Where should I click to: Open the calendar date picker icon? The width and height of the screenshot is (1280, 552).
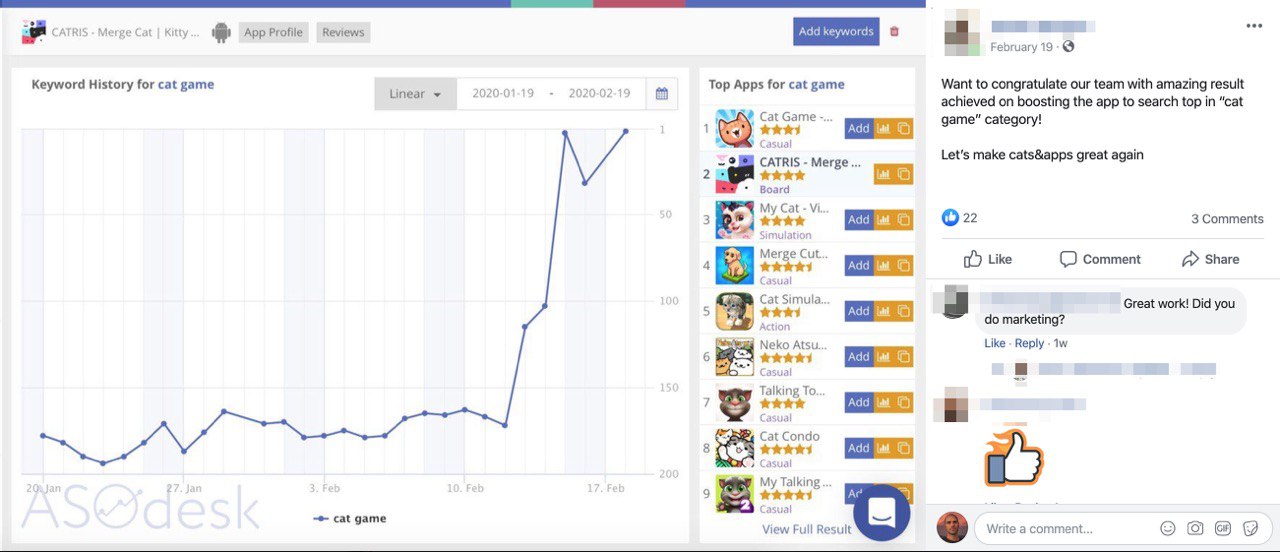pos(661,94)
